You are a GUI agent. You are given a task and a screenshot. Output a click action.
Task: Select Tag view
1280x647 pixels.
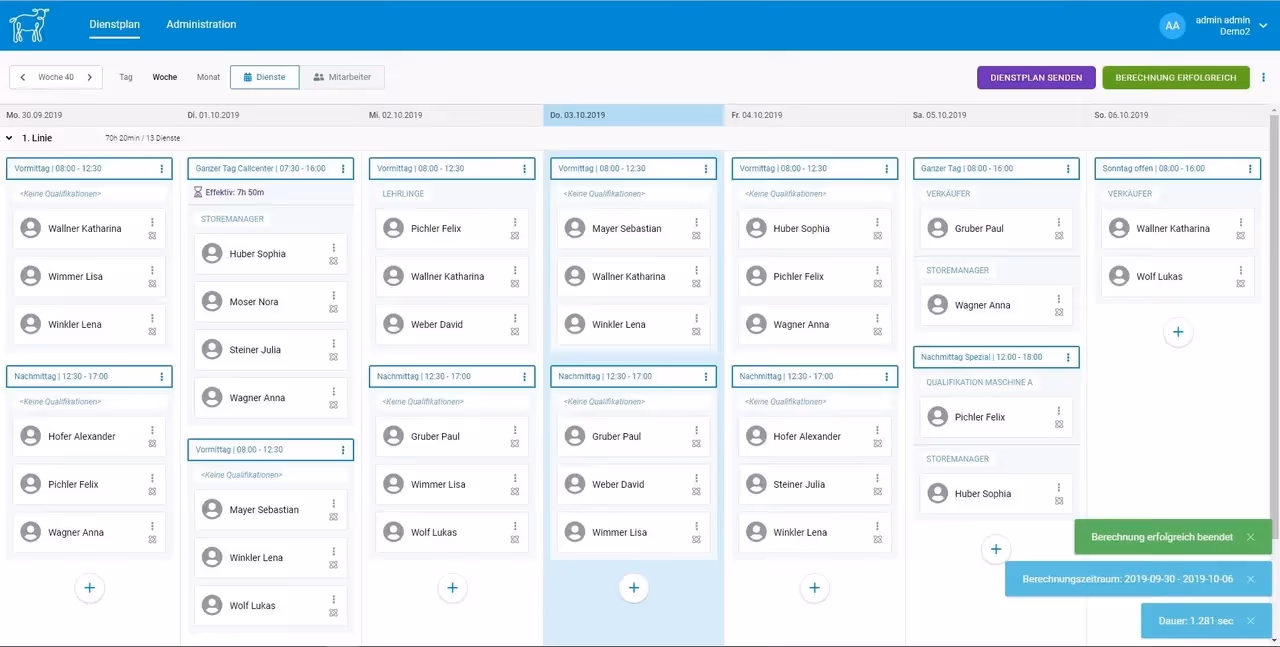(x=126, y=77)
